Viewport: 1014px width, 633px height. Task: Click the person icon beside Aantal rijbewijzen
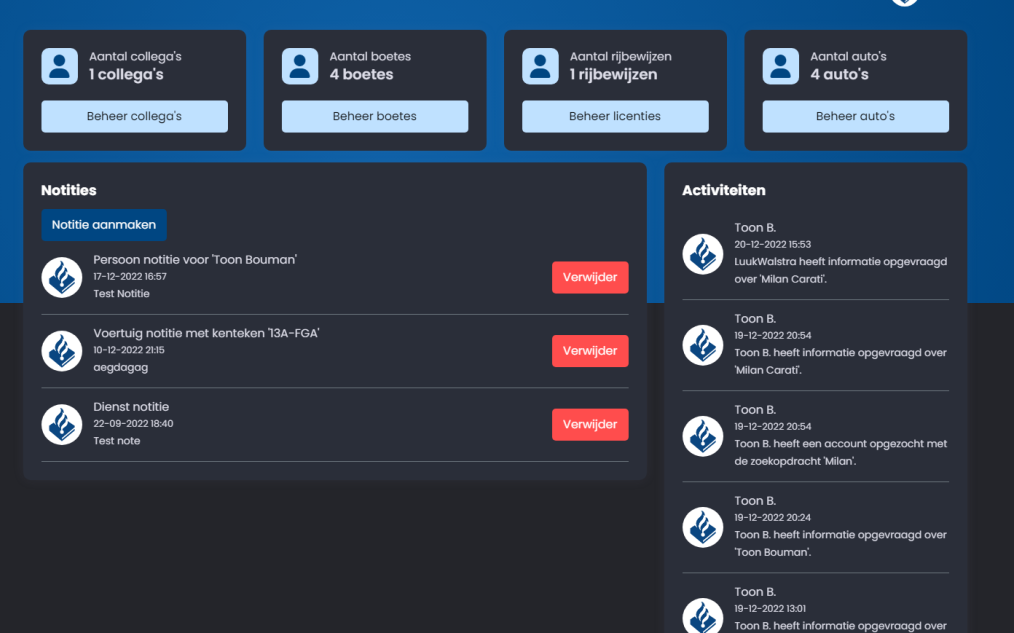540,66
